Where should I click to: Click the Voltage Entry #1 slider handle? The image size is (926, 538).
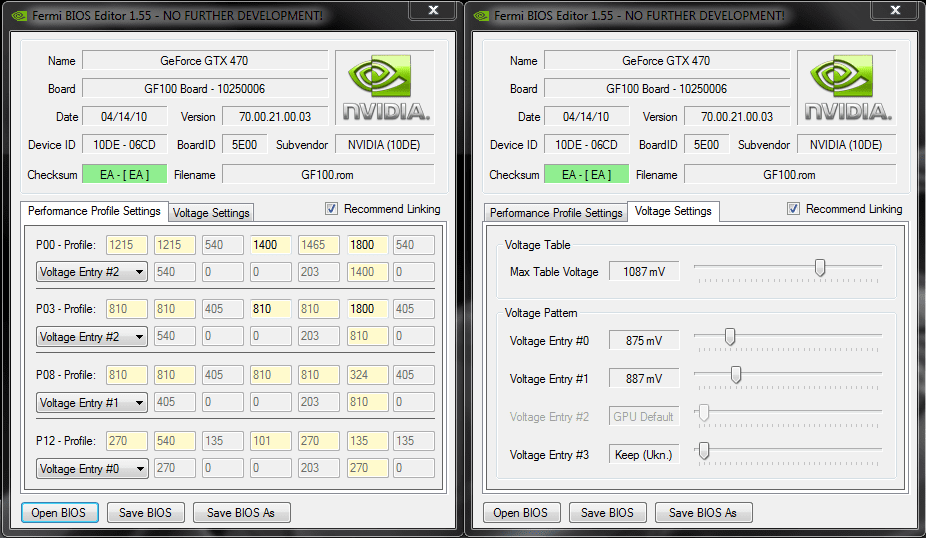point(736,374)
